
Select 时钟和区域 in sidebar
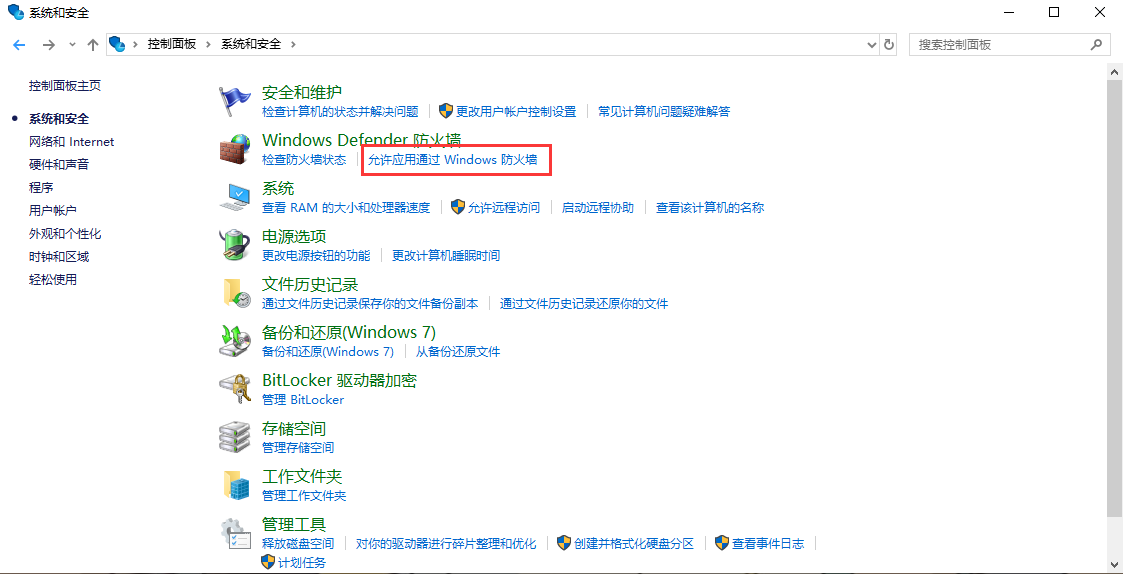point(59,257)
